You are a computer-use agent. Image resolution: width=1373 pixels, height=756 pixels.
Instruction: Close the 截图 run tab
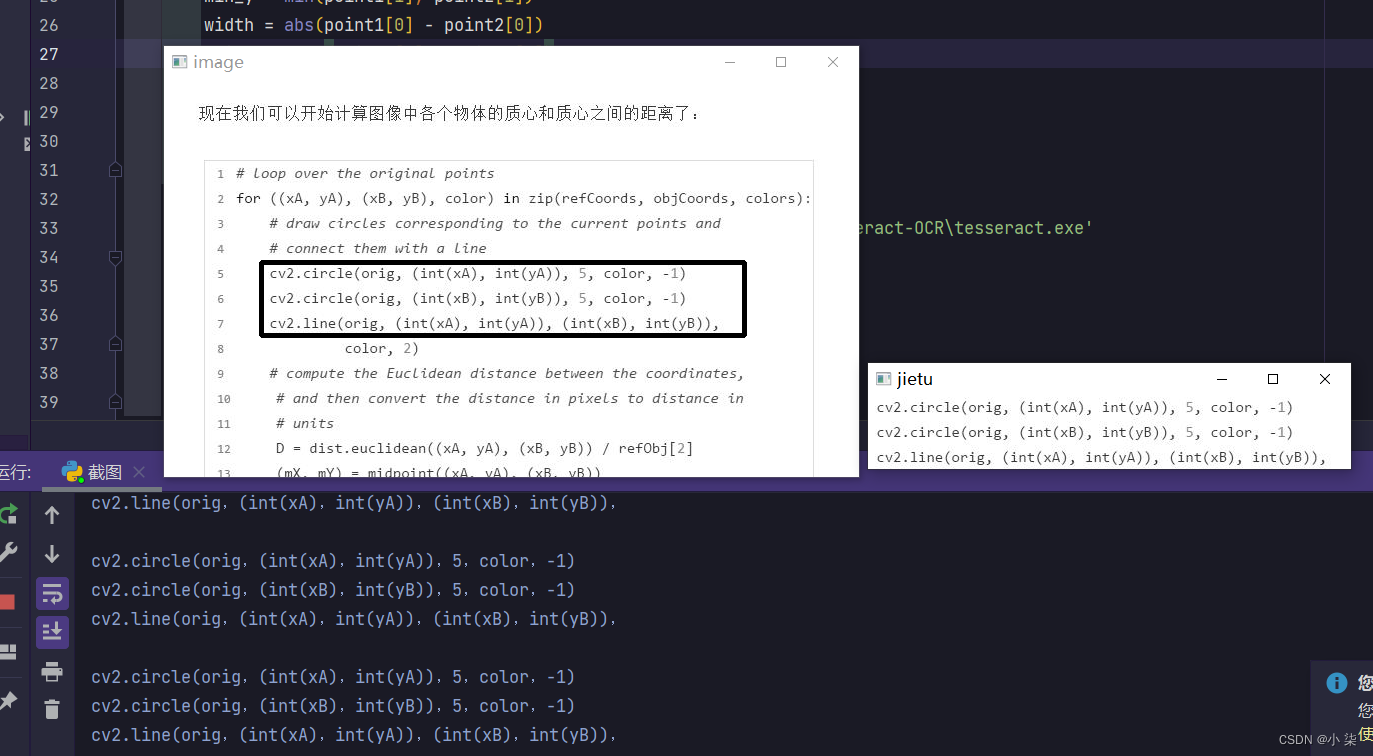tap(139, 472)
